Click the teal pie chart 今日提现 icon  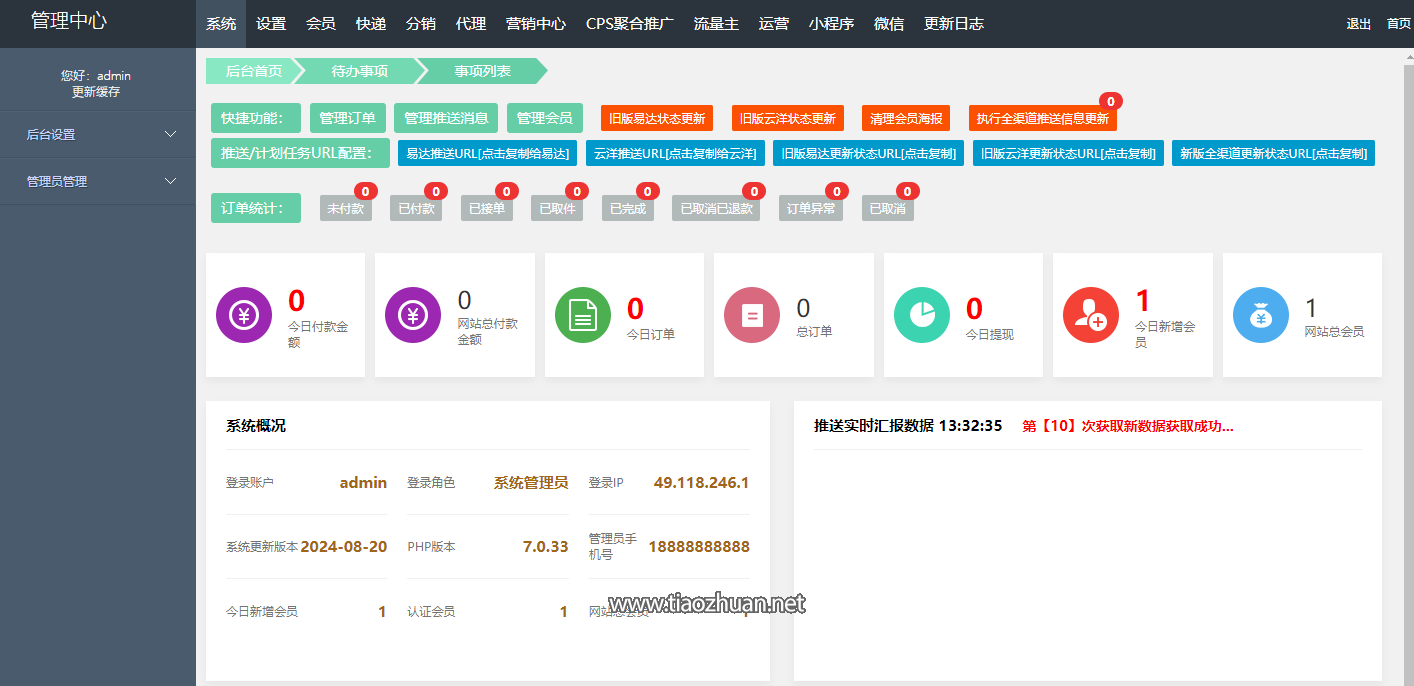[x=922, y=315]
